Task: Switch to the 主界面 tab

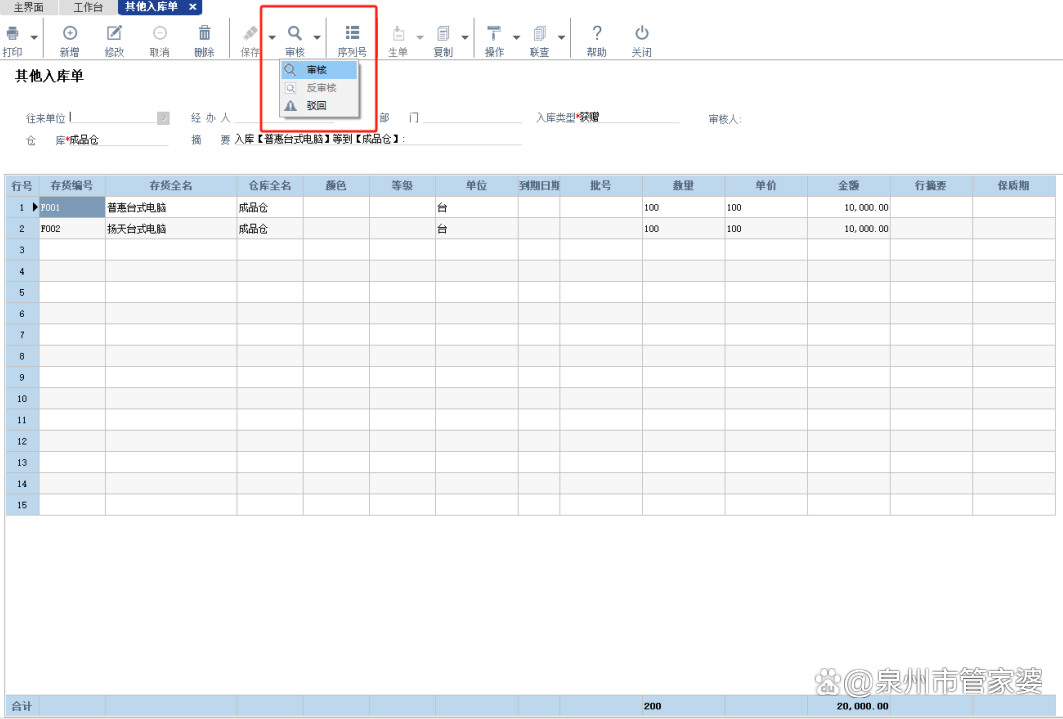Action: tap(28, 7)
